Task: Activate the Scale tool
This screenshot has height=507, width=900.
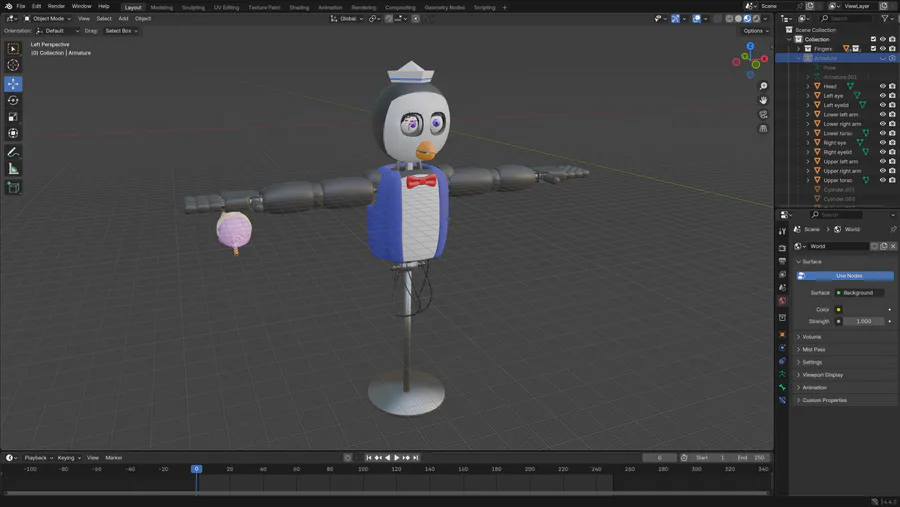Action: click(x=13, y=117)
